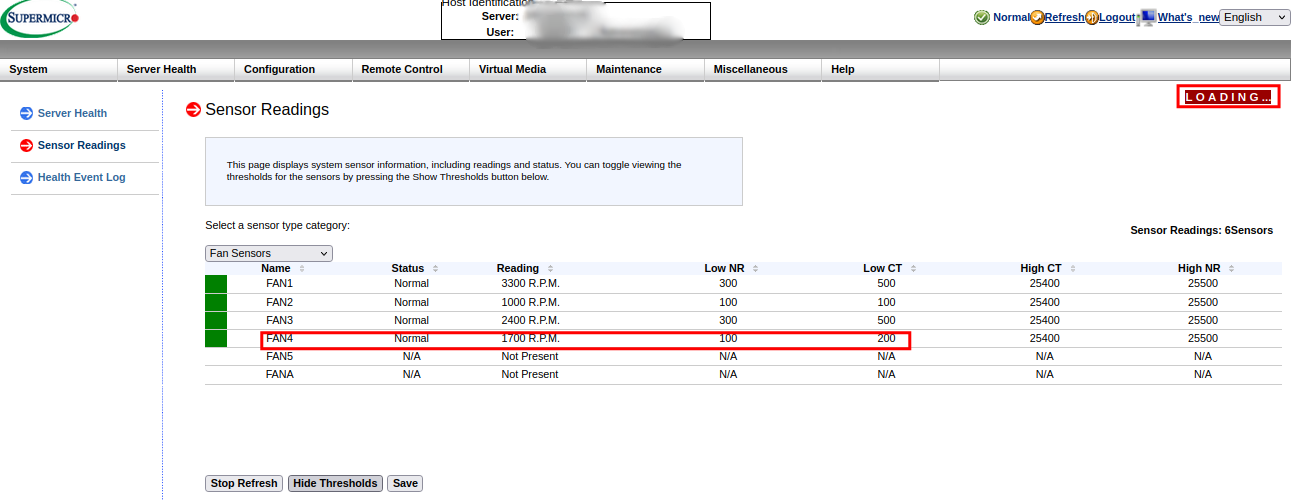Click the Not Present reading for FAN5

tap(530, 356)
